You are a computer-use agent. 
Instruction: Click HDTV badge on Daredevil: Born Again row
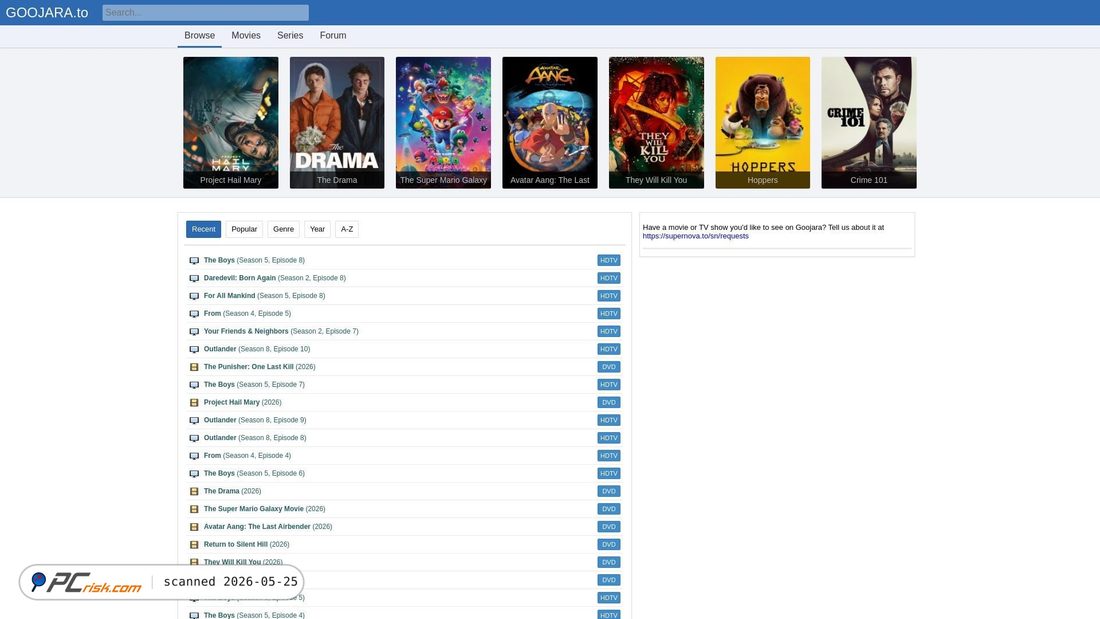click(x=608, y=278)
